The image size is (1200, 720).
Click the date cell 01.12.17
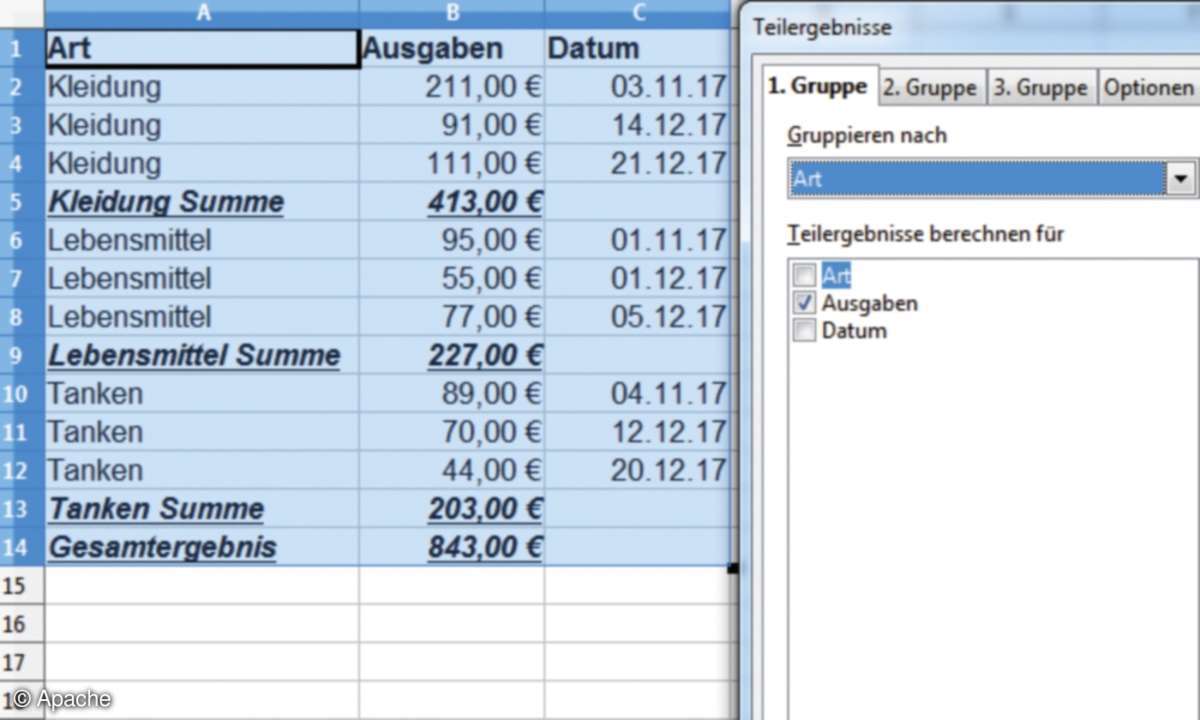pyautogui.click(x=638, y=278)
